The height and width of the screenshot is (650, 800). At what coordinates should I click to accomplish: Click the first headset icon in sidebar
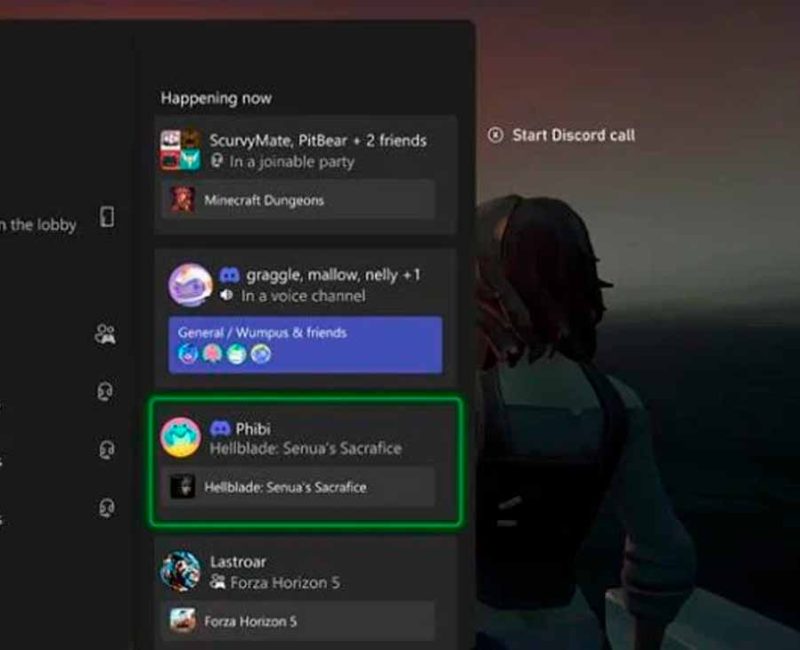[105, 391]
